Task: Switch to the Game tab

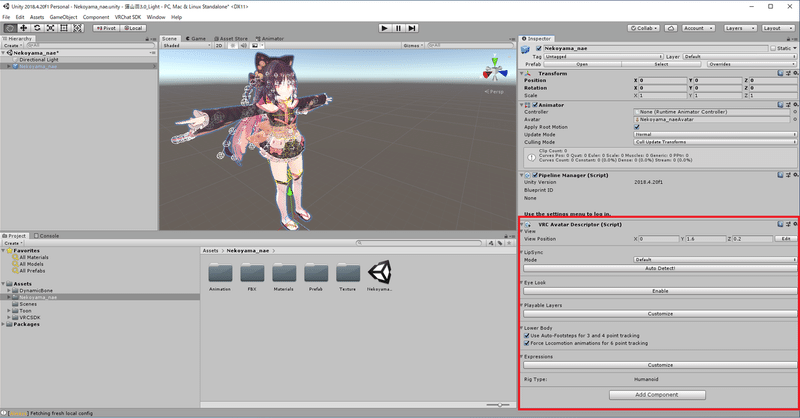Action: pos(195,39)
